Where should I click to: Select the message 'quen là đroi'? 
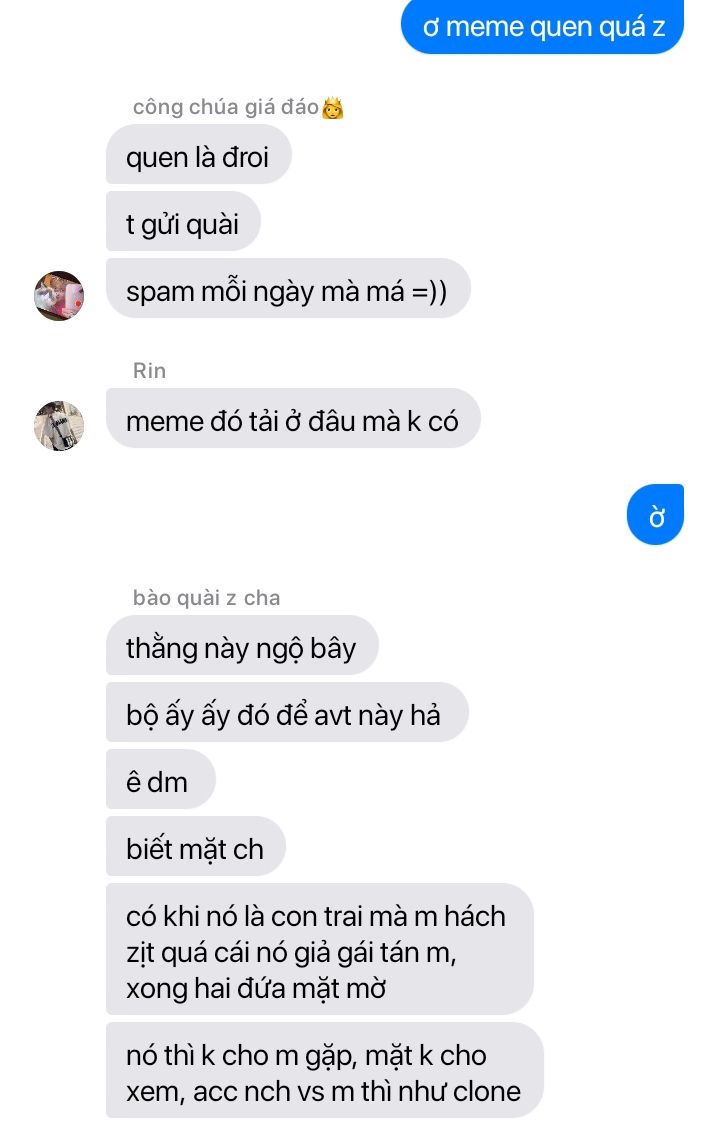[198, 155]
